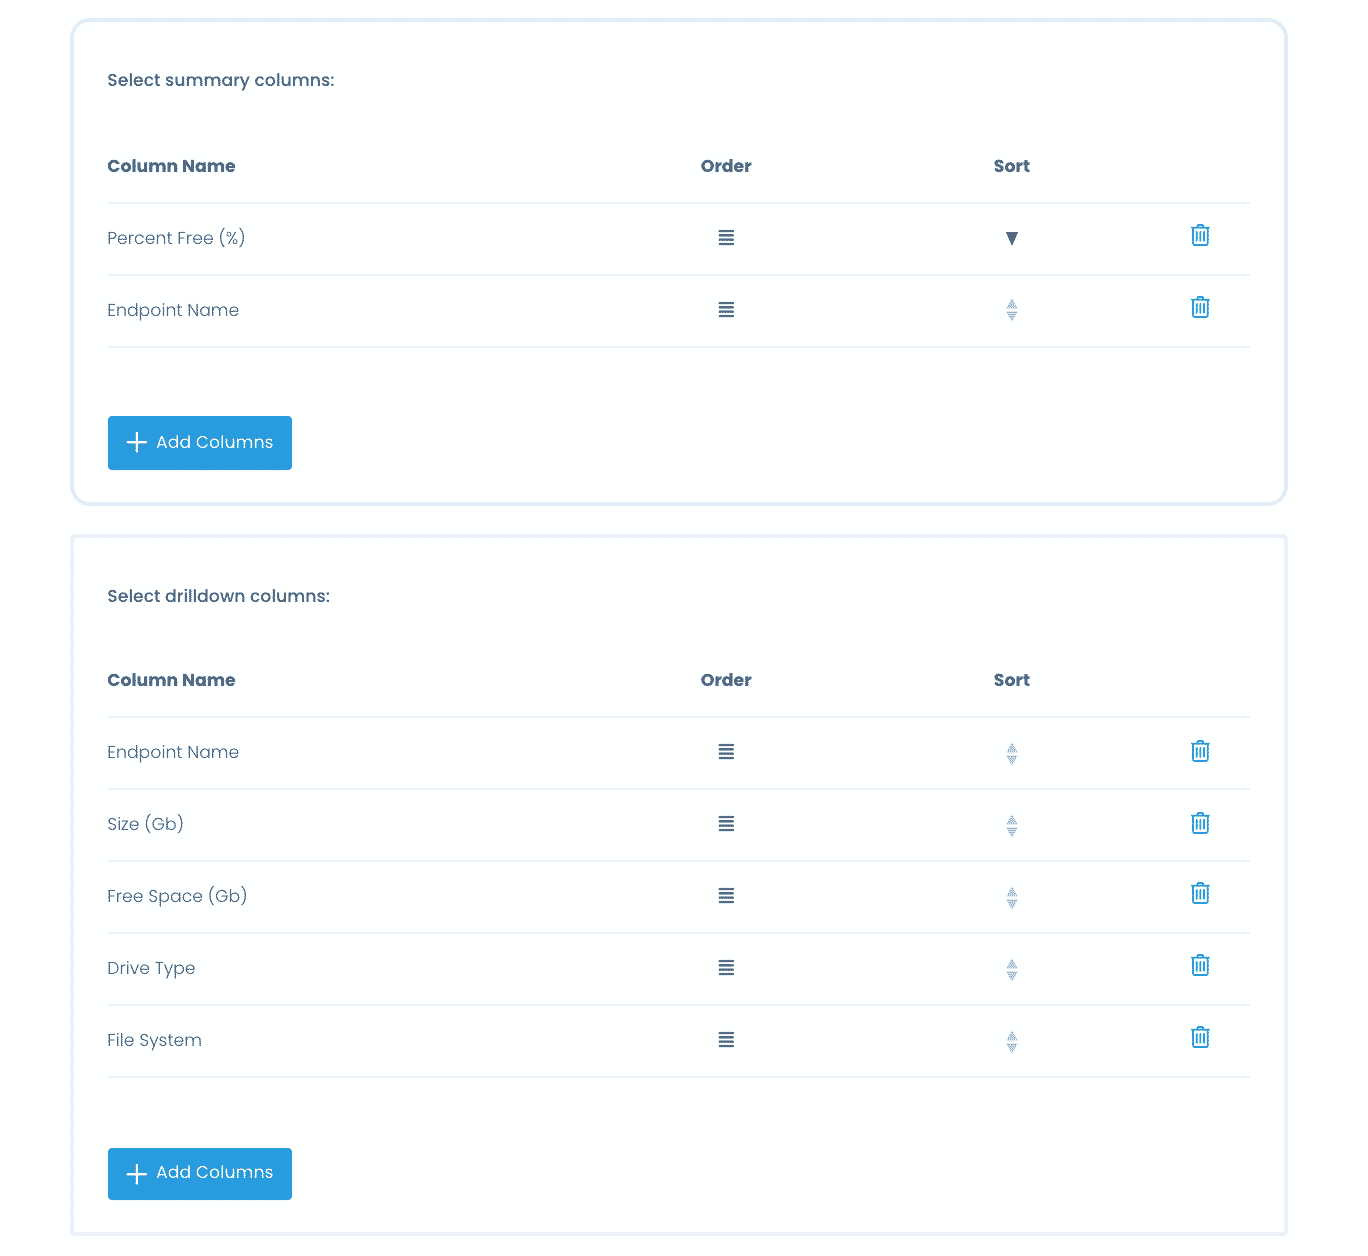Remove Endpoint Name from summary columns
Viewport: 1368px width, 1256px height.
pyautogui.click(x=1200, y=309)
